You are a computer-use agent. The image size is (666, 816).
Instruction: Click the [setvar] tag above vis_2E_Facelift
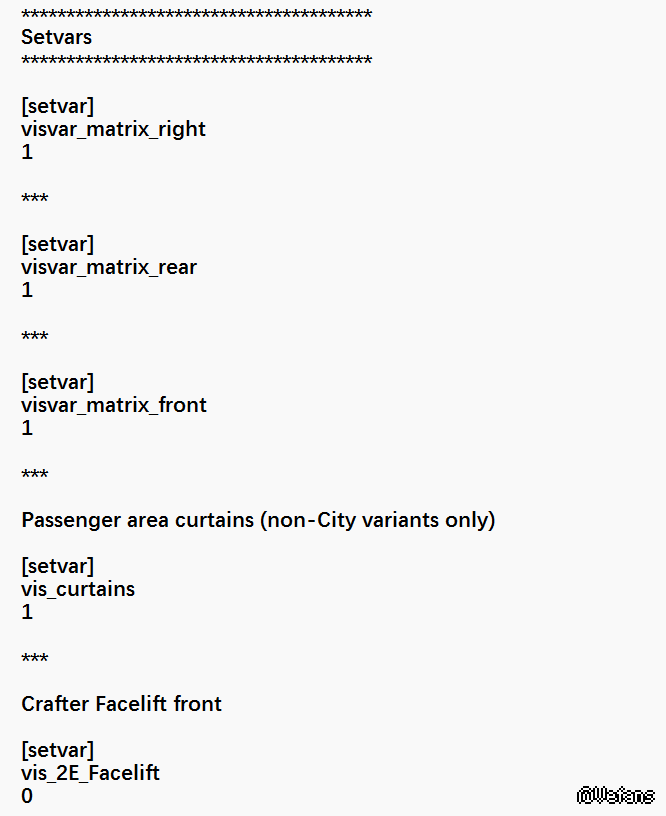coord(57,750)
